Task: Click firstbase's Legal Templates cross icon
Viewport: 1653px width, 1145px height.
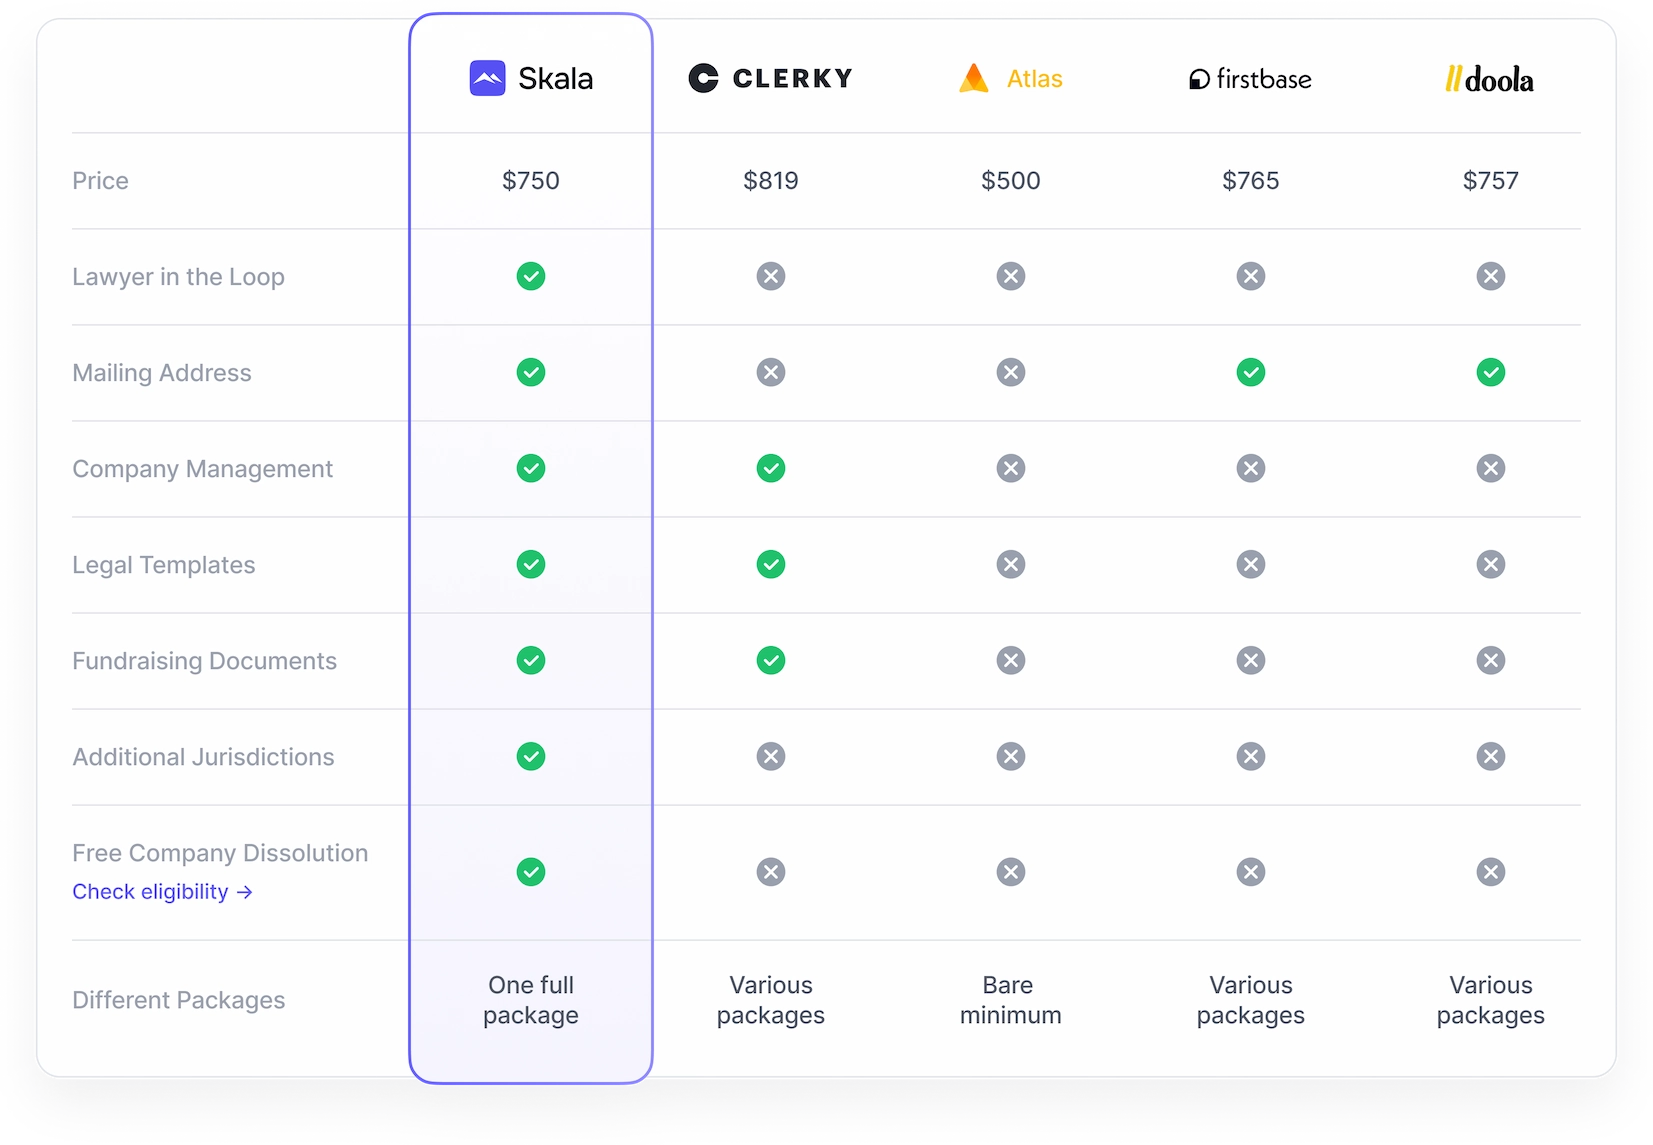Action: pos(1251,564)
